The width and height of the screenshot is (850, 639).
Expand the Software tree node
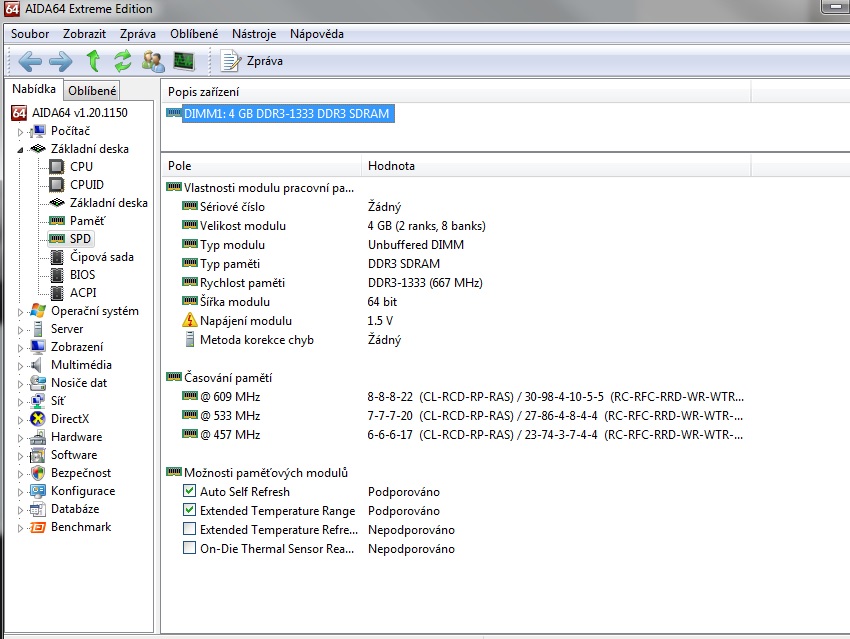(20, 456)
